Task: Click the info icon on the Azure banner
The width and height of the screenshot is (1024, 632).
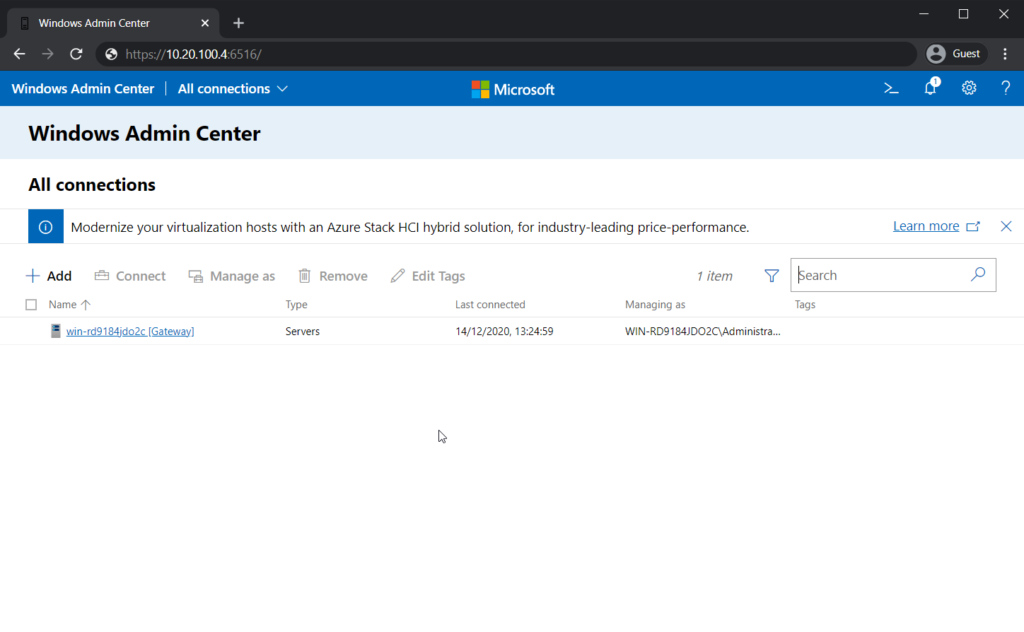Action: point(45,226)
